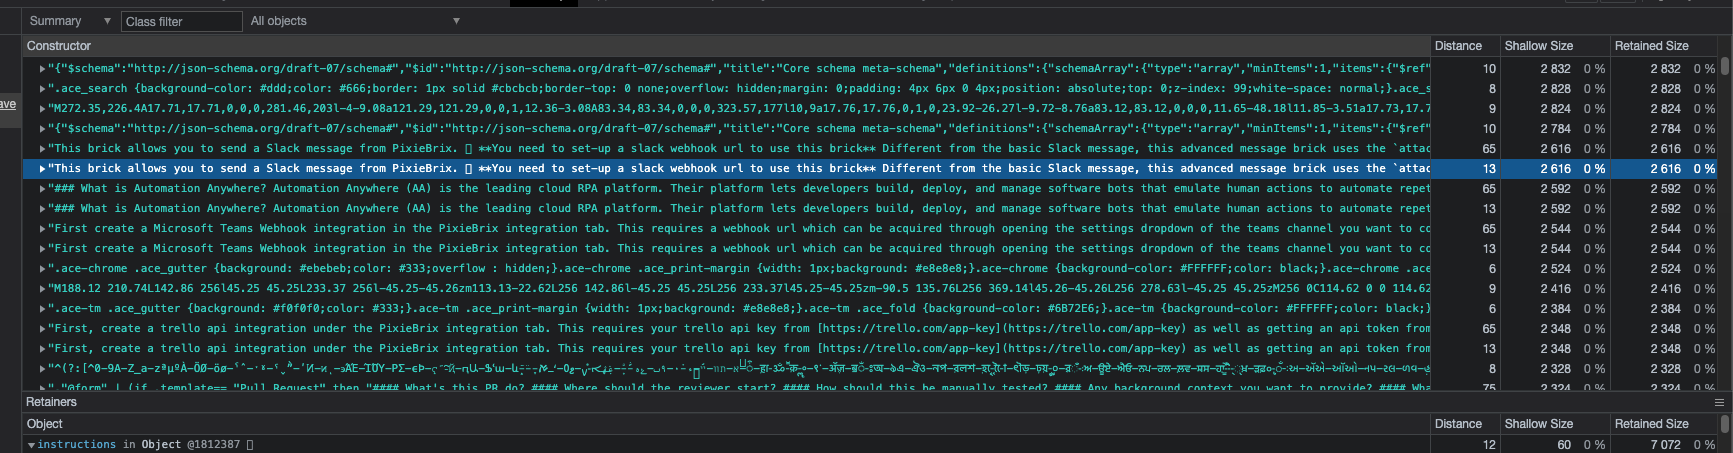The width and height of the screenshot is (1733, 453).
Task: Select the .ace-chrome .ace_gutter row text
Action: coord(739,269)
